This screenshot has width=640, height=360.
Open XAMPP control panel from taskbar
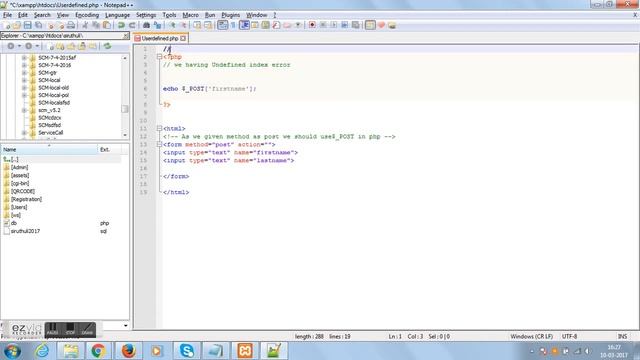245,351
